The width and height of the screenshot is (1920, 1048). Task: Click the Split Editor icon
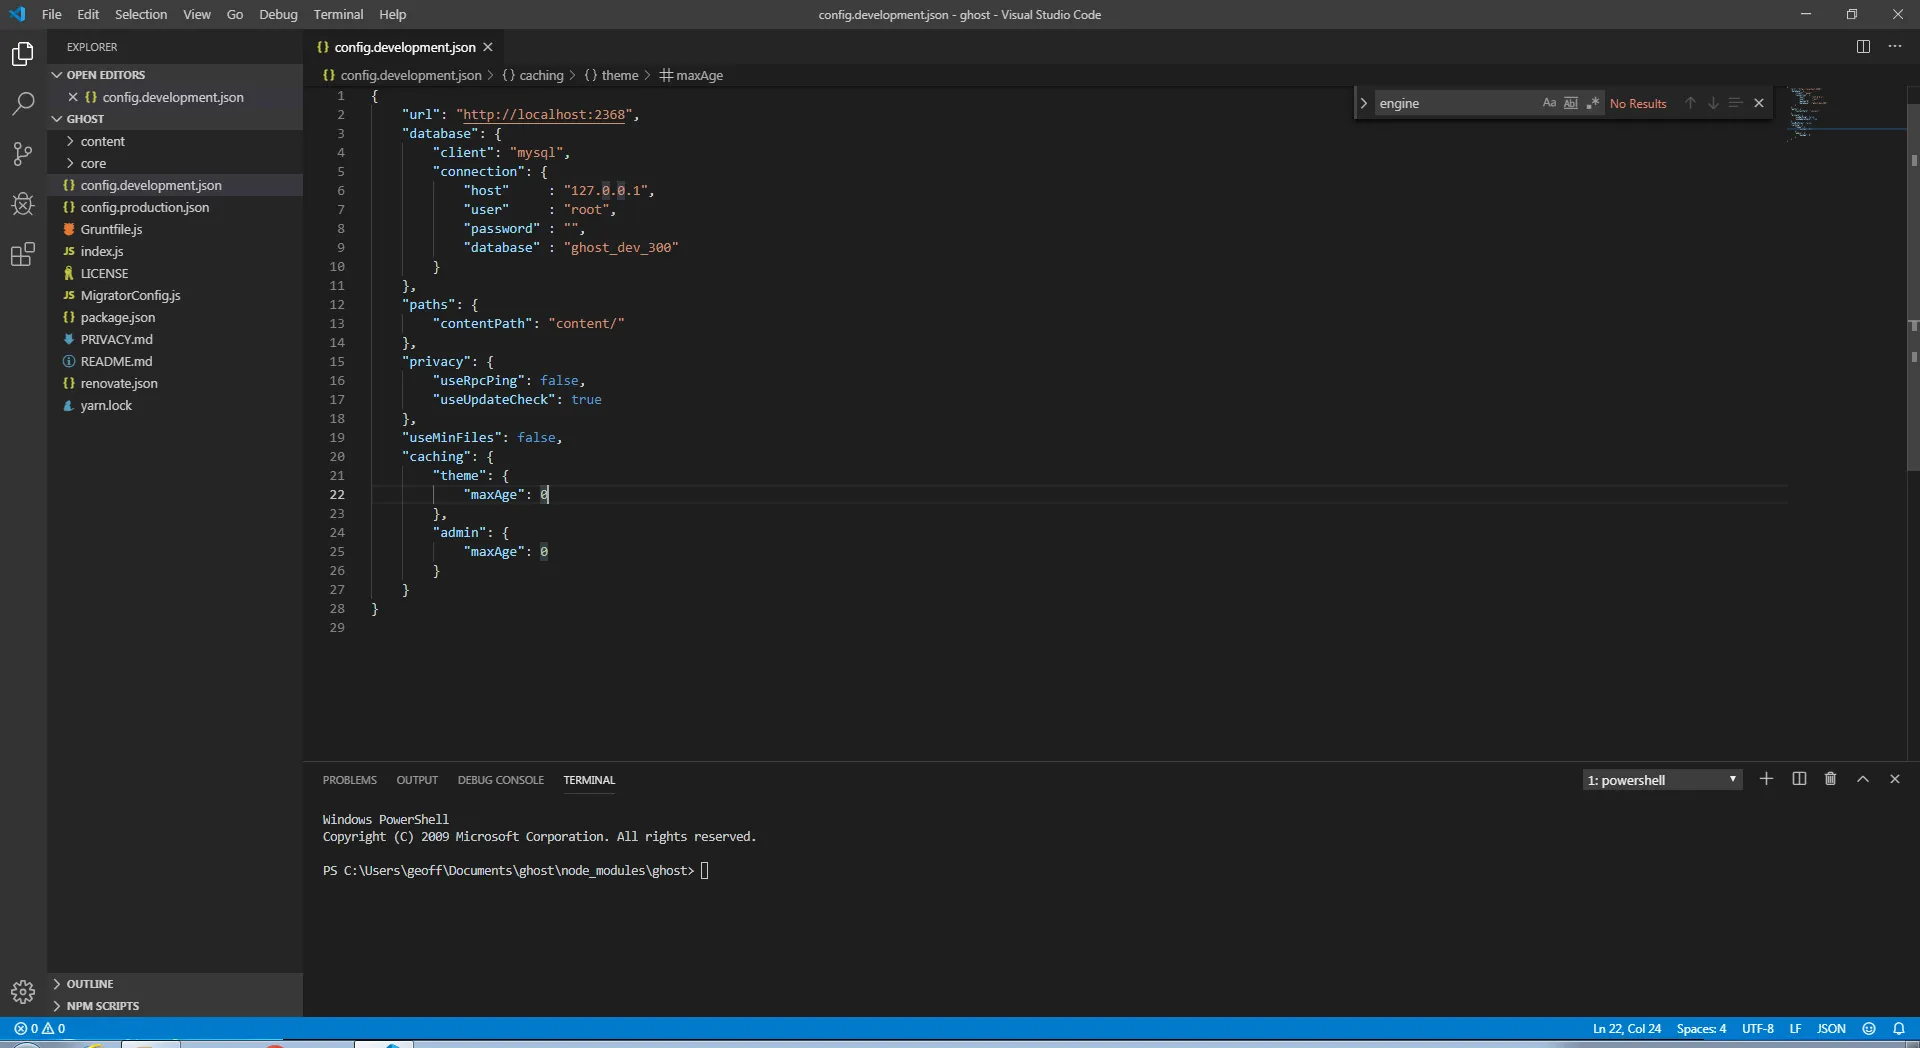[1864, 46]
